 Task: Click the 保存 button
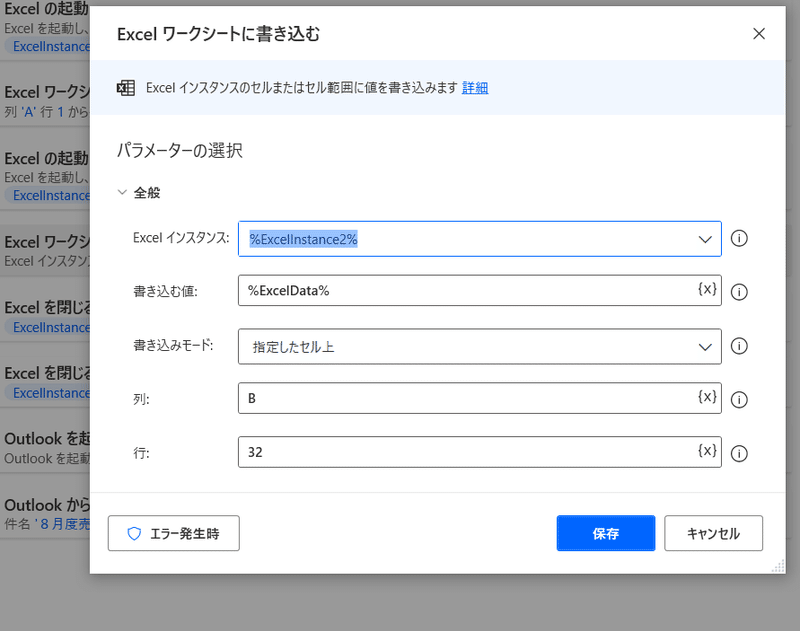606,534
